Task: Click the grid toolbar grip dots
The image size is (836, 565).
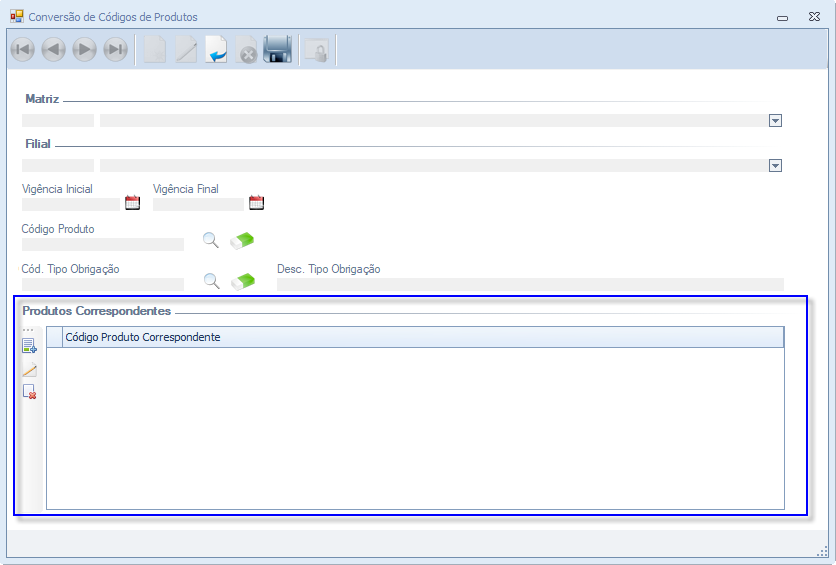Action: [28, 330]
